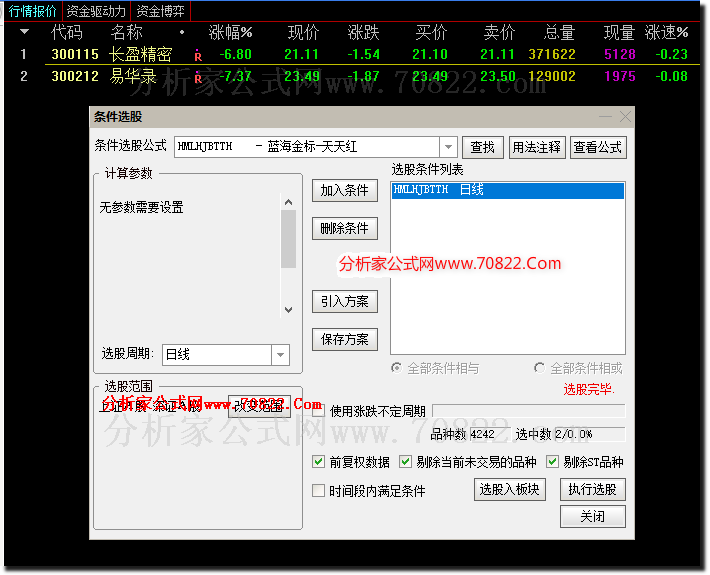This screenshot has width=710, height=575.
Task: Click the sort triangle in table header
Action: tap(24, 32)
